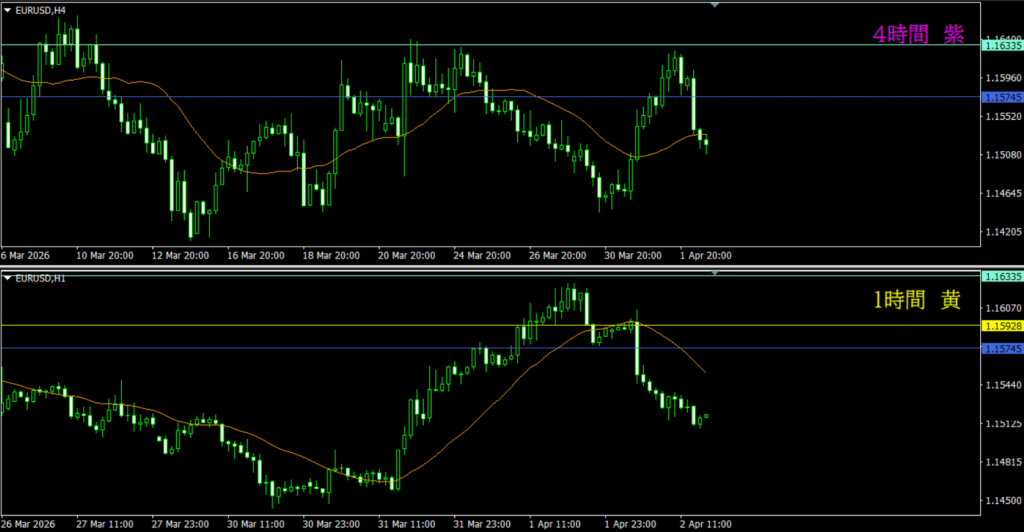
Task: Click the divider between H4 and H1 charts
Action: point(500,266)
